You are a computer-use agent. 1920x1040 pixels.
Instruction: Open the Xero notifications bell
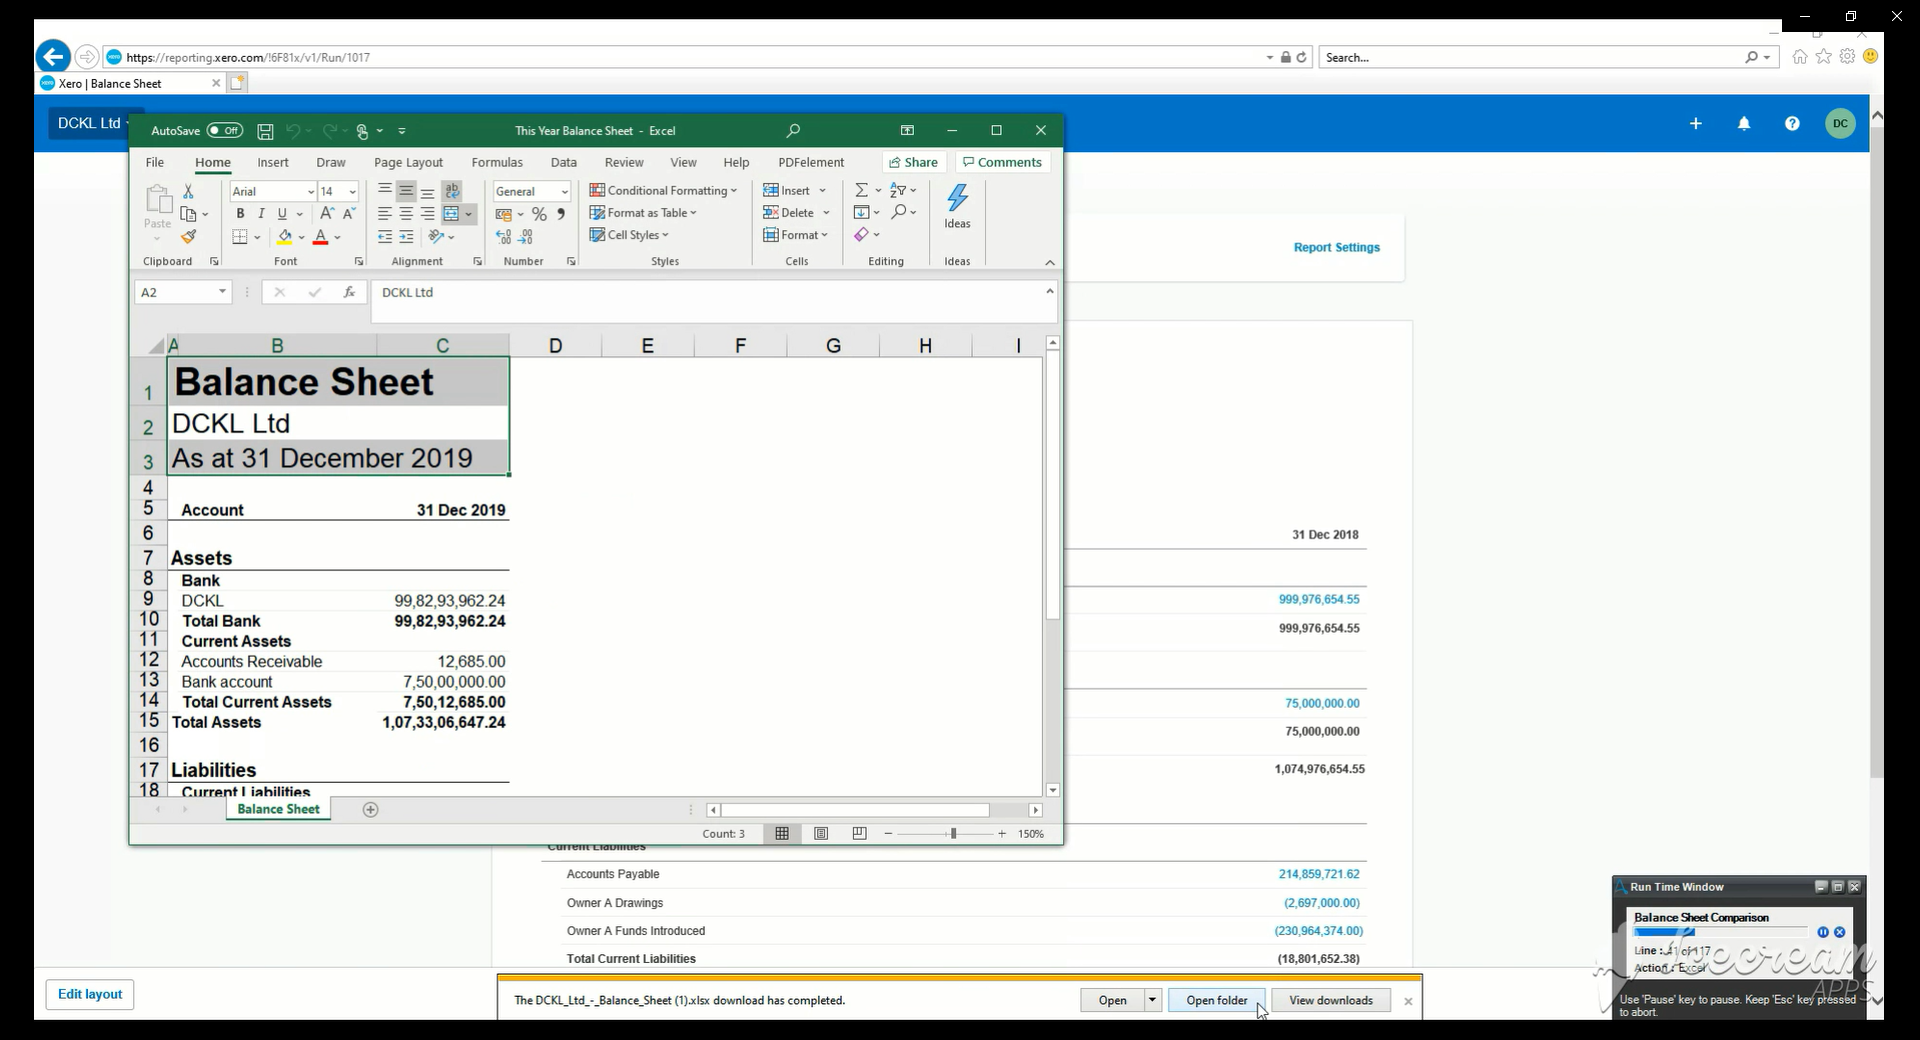pos(1744,124)
